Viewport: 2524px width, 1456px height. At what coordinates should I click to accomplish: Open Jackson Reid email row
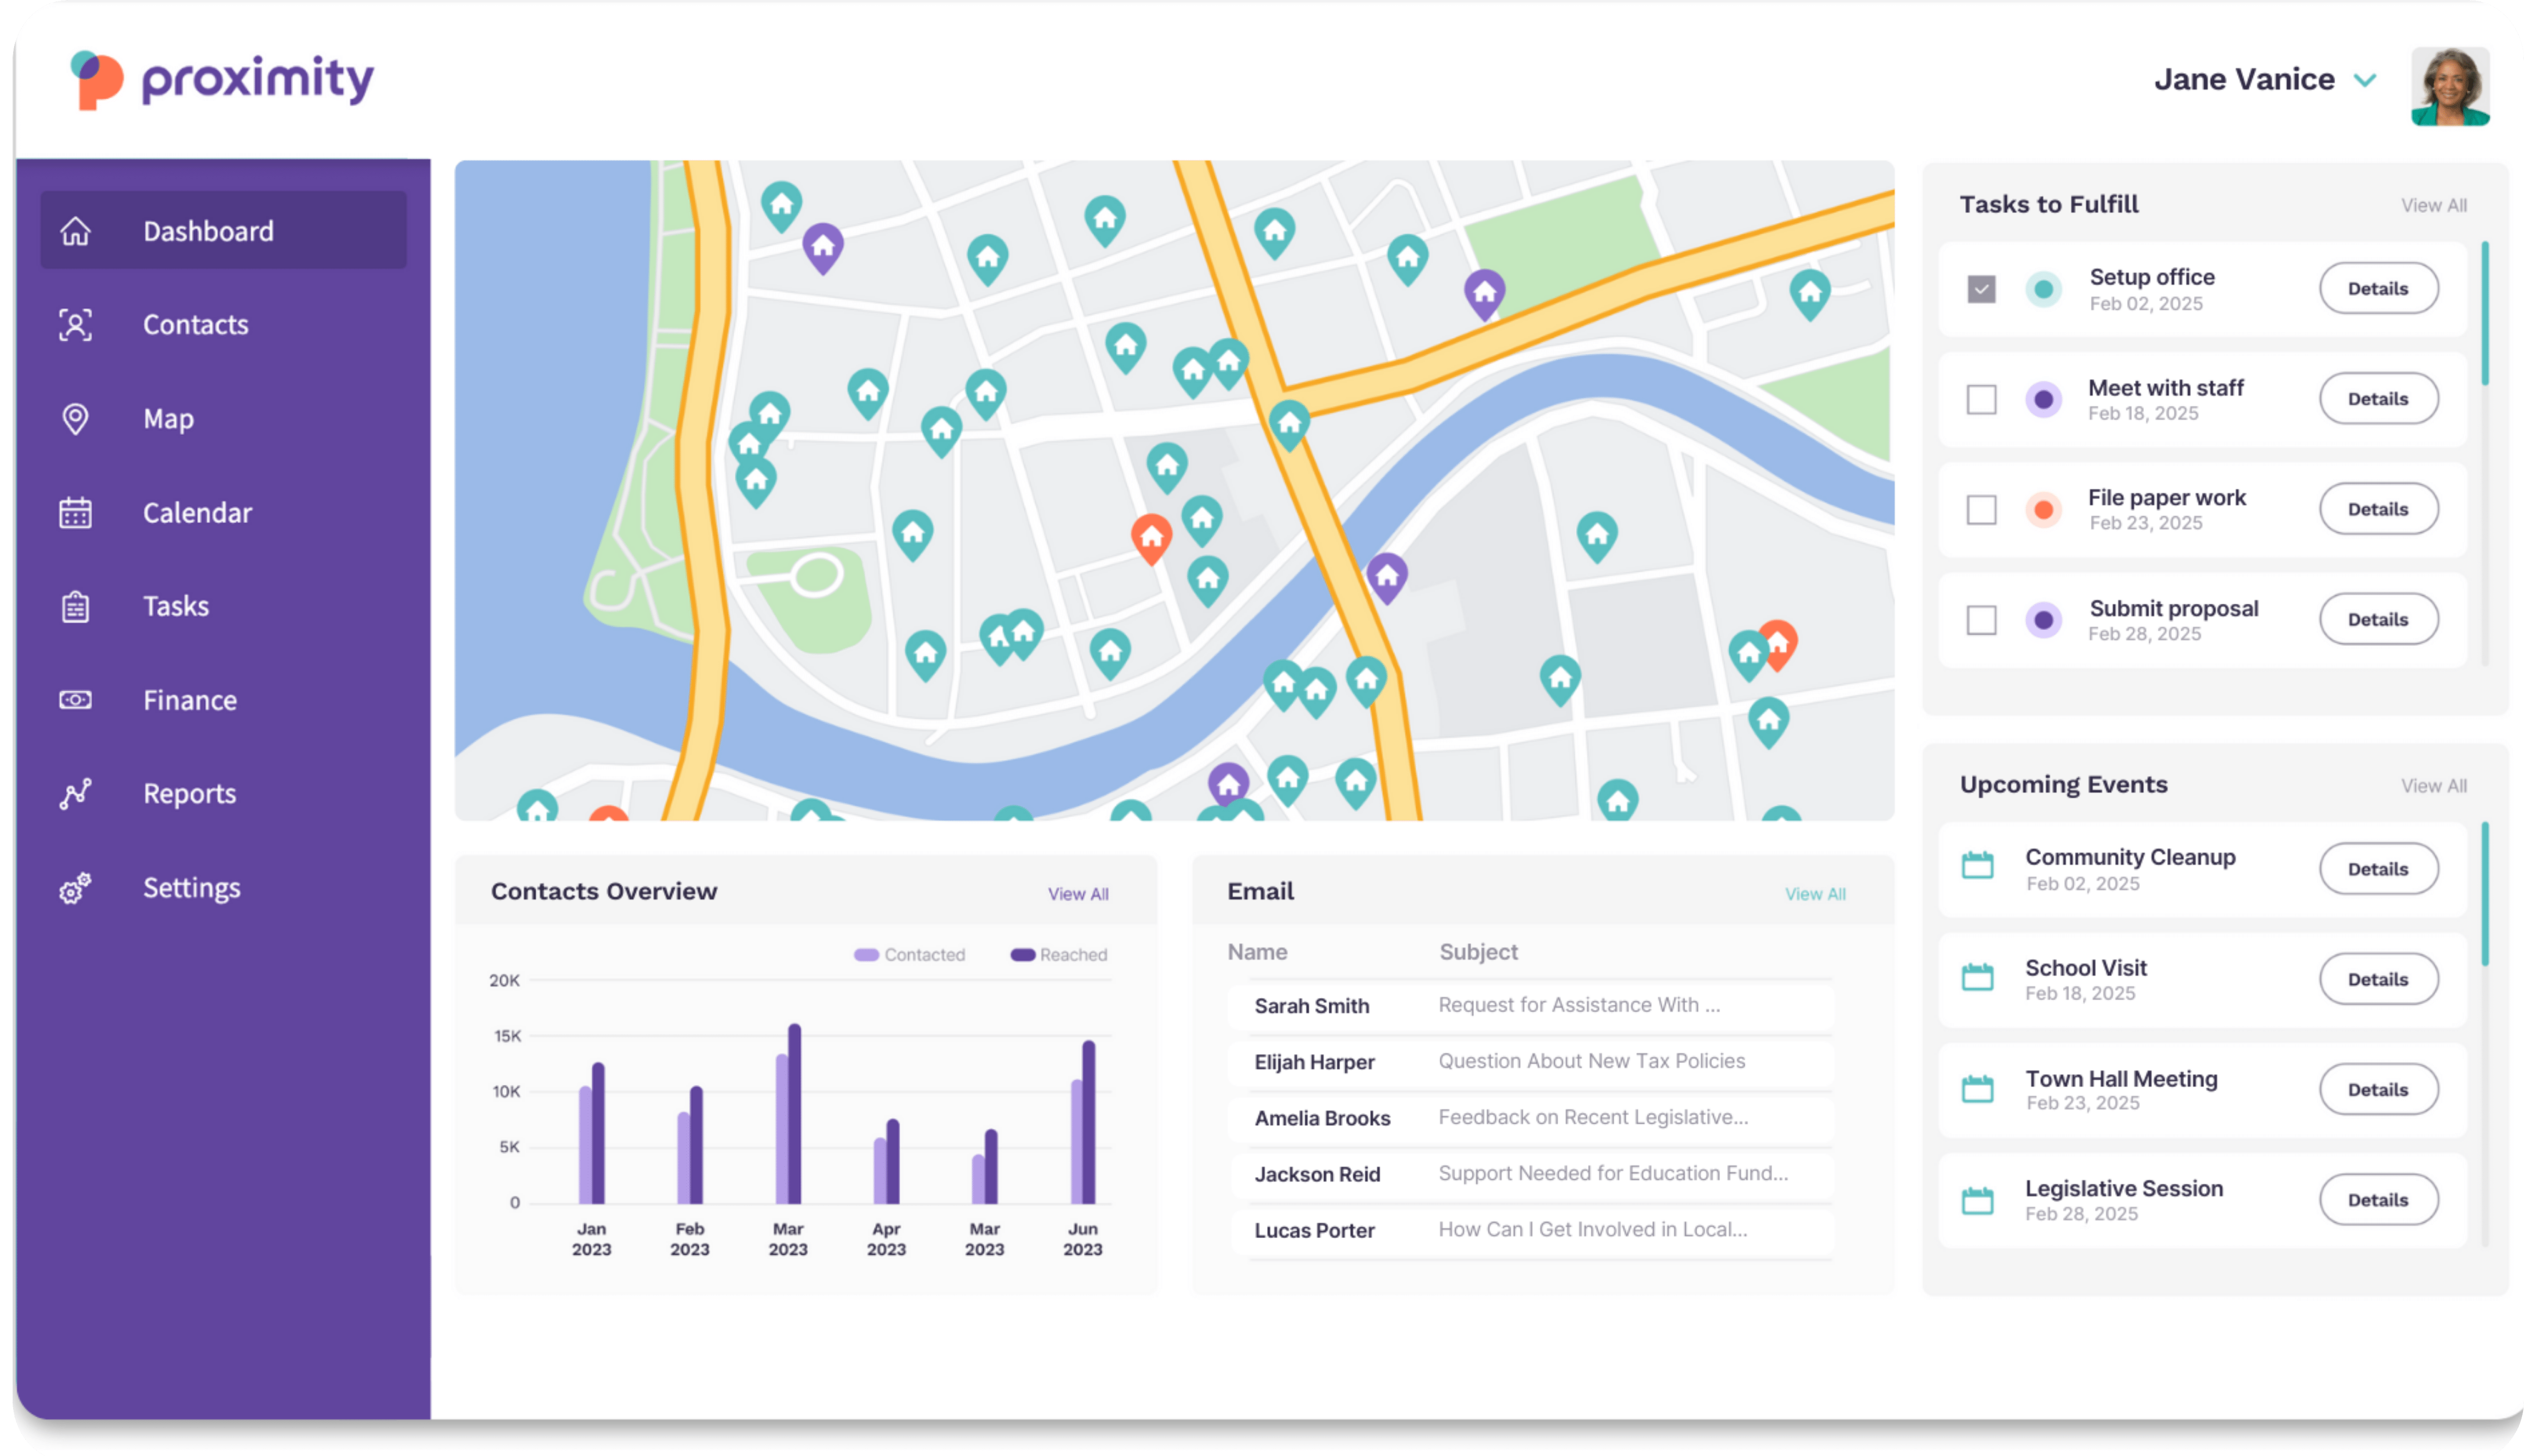1530,1174
